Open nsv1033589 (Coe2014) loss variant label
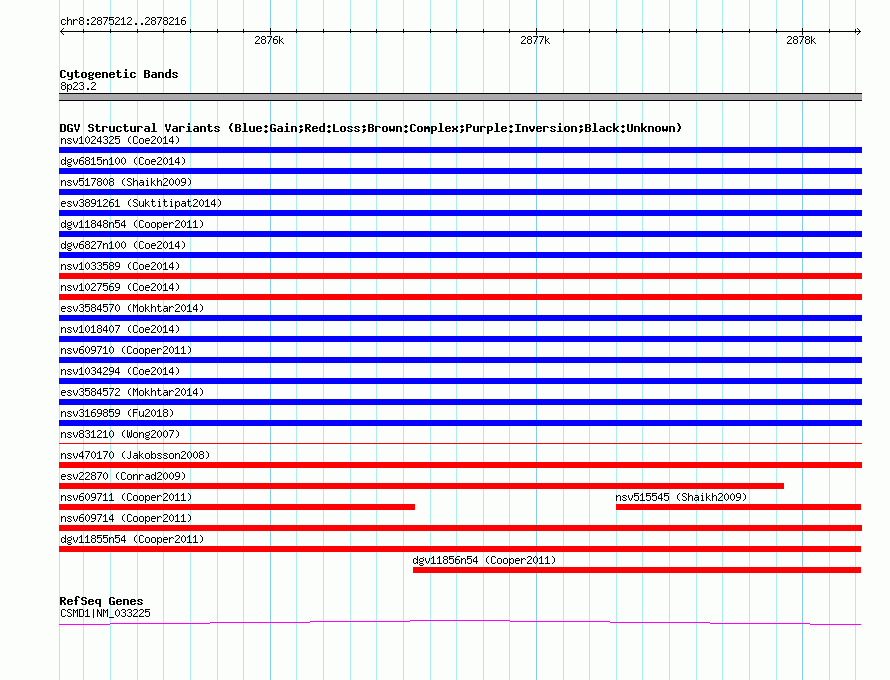This screenshot has width=890, height=680. [x=120, y=266]
